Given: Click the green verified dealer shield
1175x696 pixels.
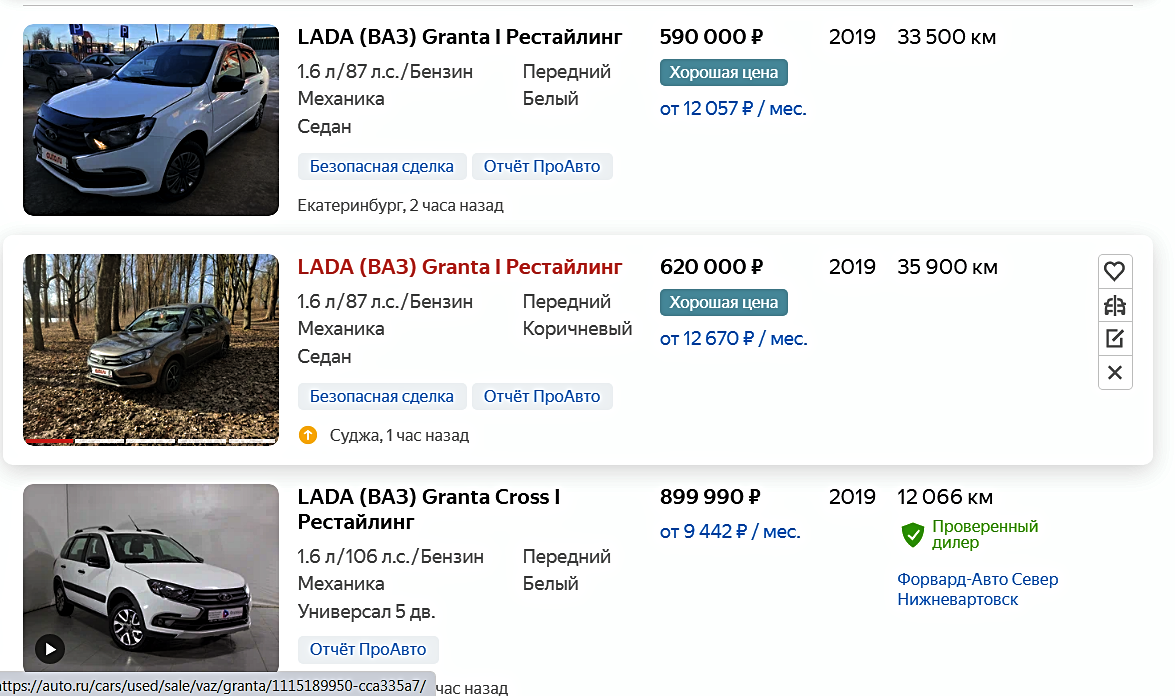Looking at the screenshot, I should (x=912, y=535).
